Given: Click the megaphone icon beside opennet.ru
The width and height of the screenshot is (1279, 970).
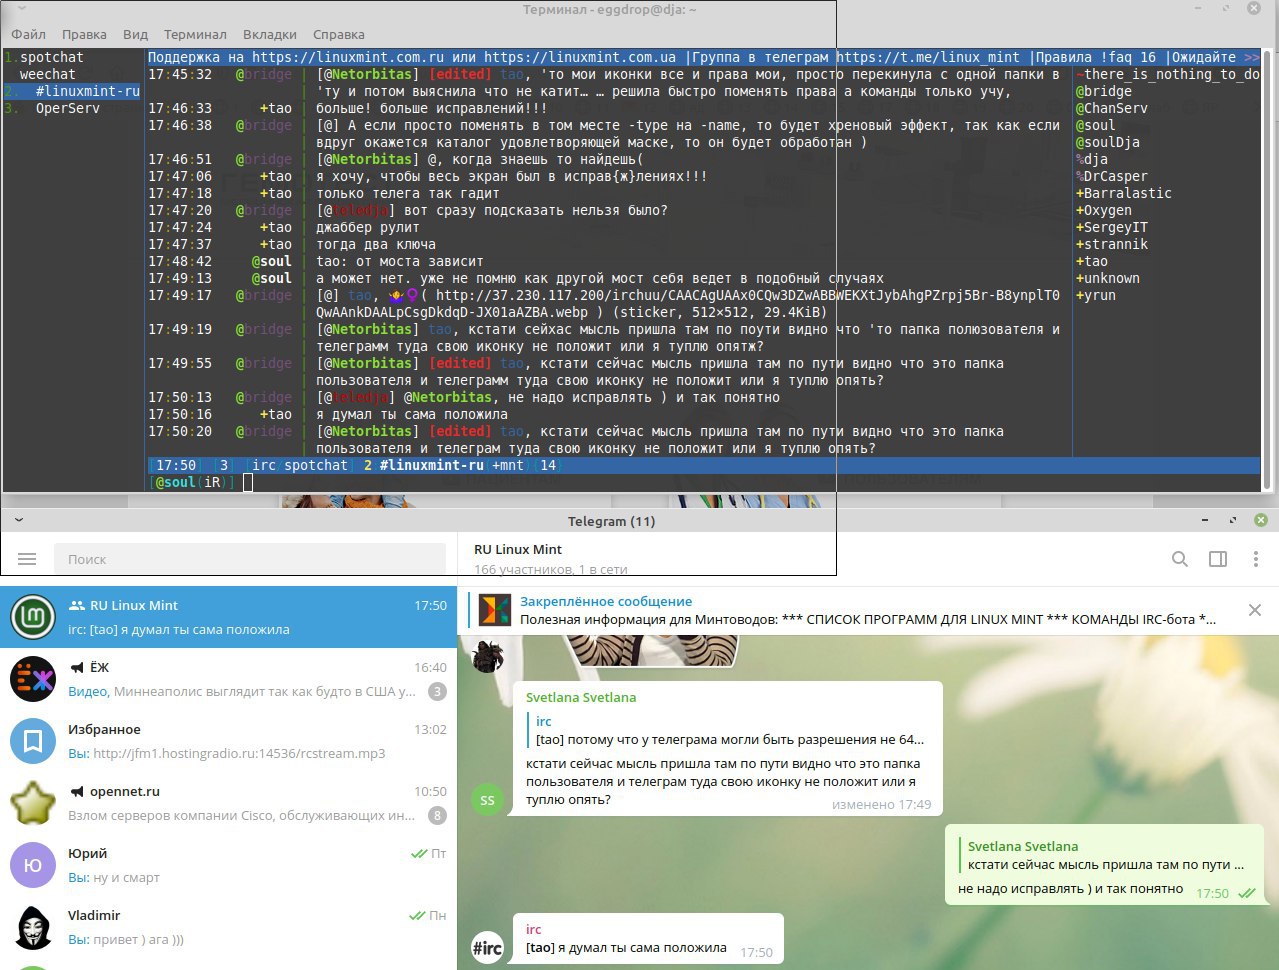Looking at the screenshot, I should point(77,791).
